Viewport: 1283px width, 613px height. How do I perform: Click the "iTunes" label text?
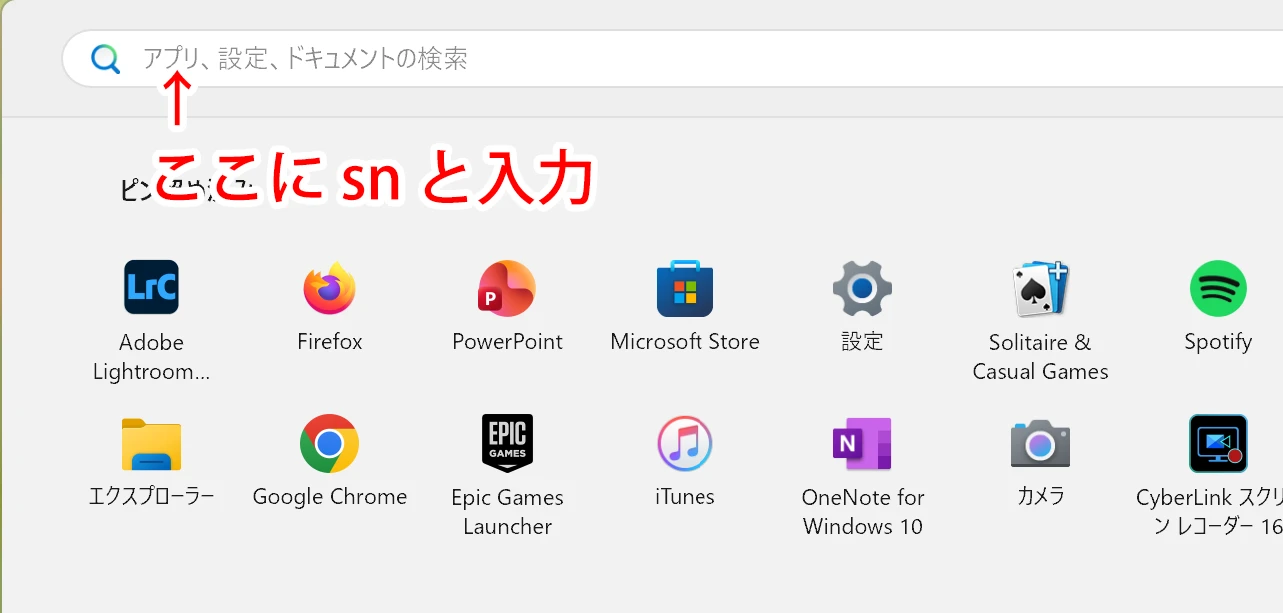click(x=685, y=497)
